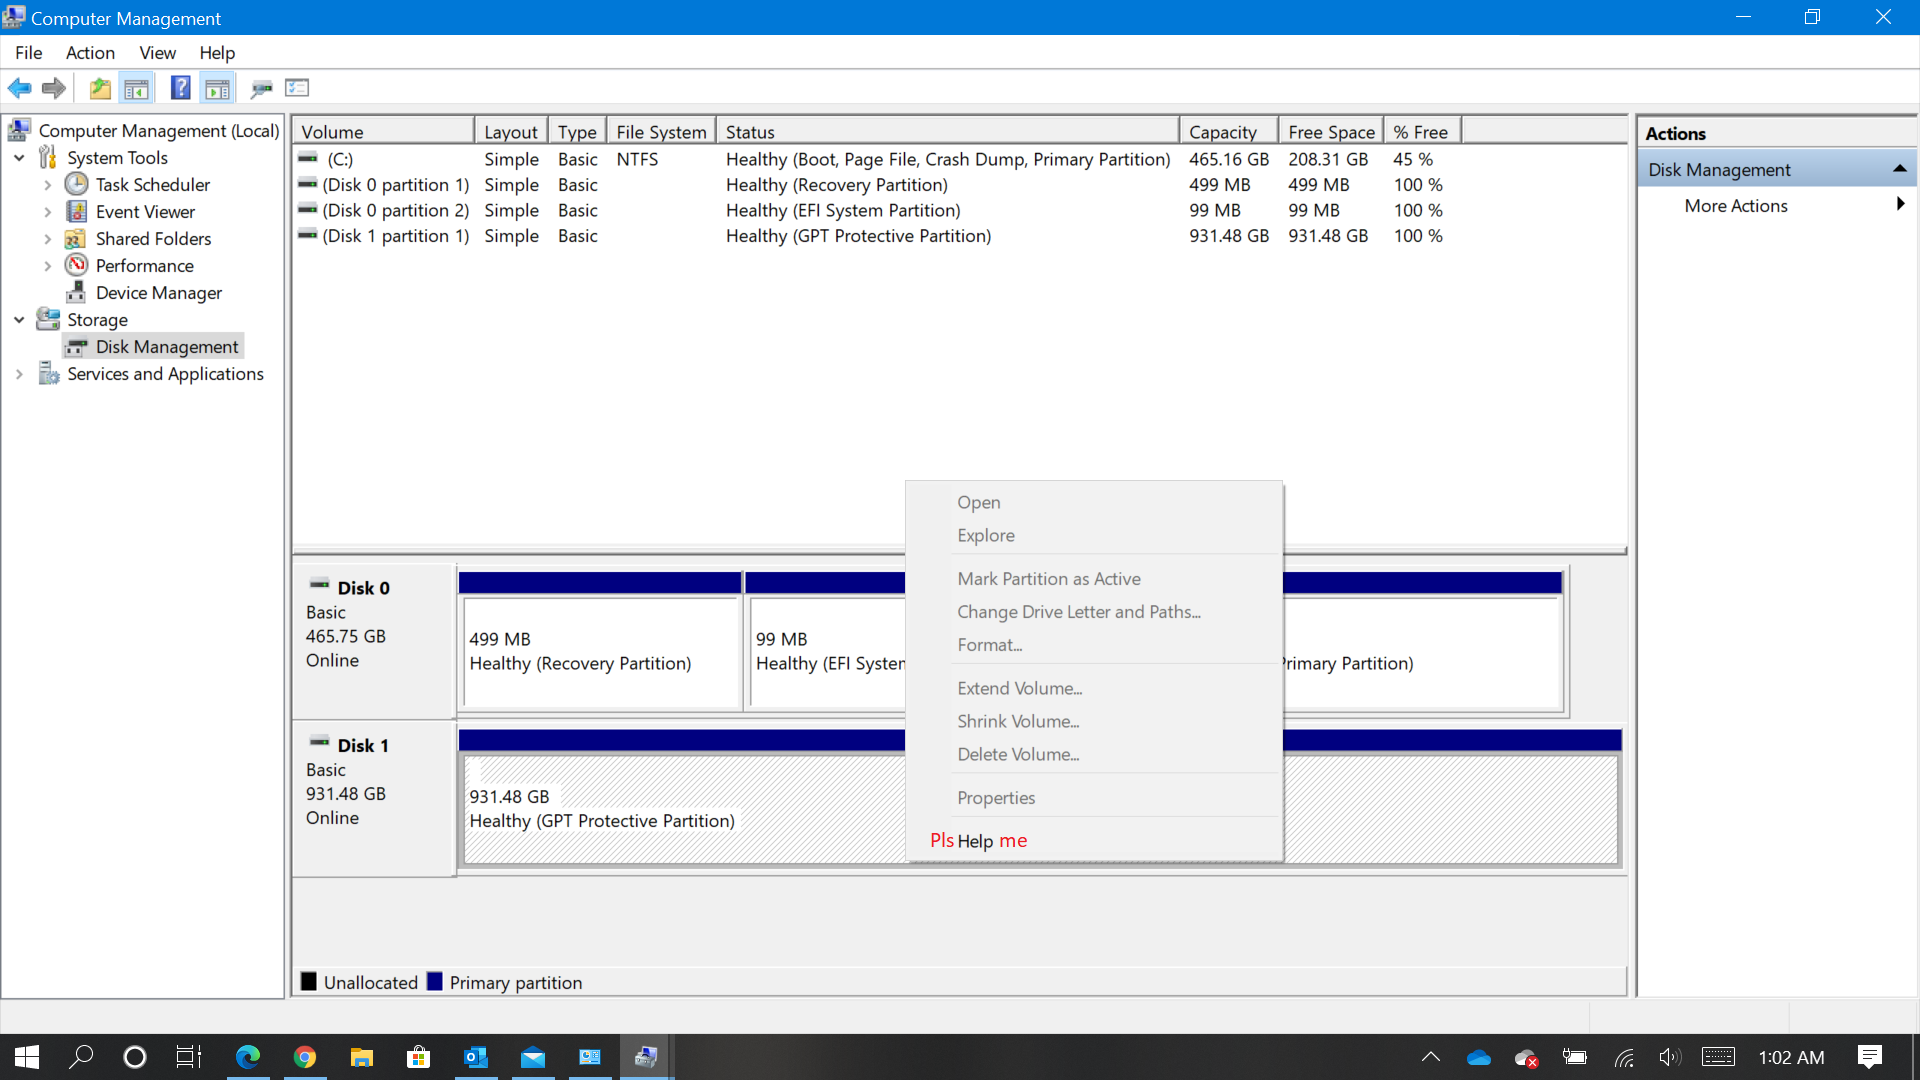Sort by the Free Space column header
The image size is (1920, 1080).
pyautogui.click(x=1331, y=131)
